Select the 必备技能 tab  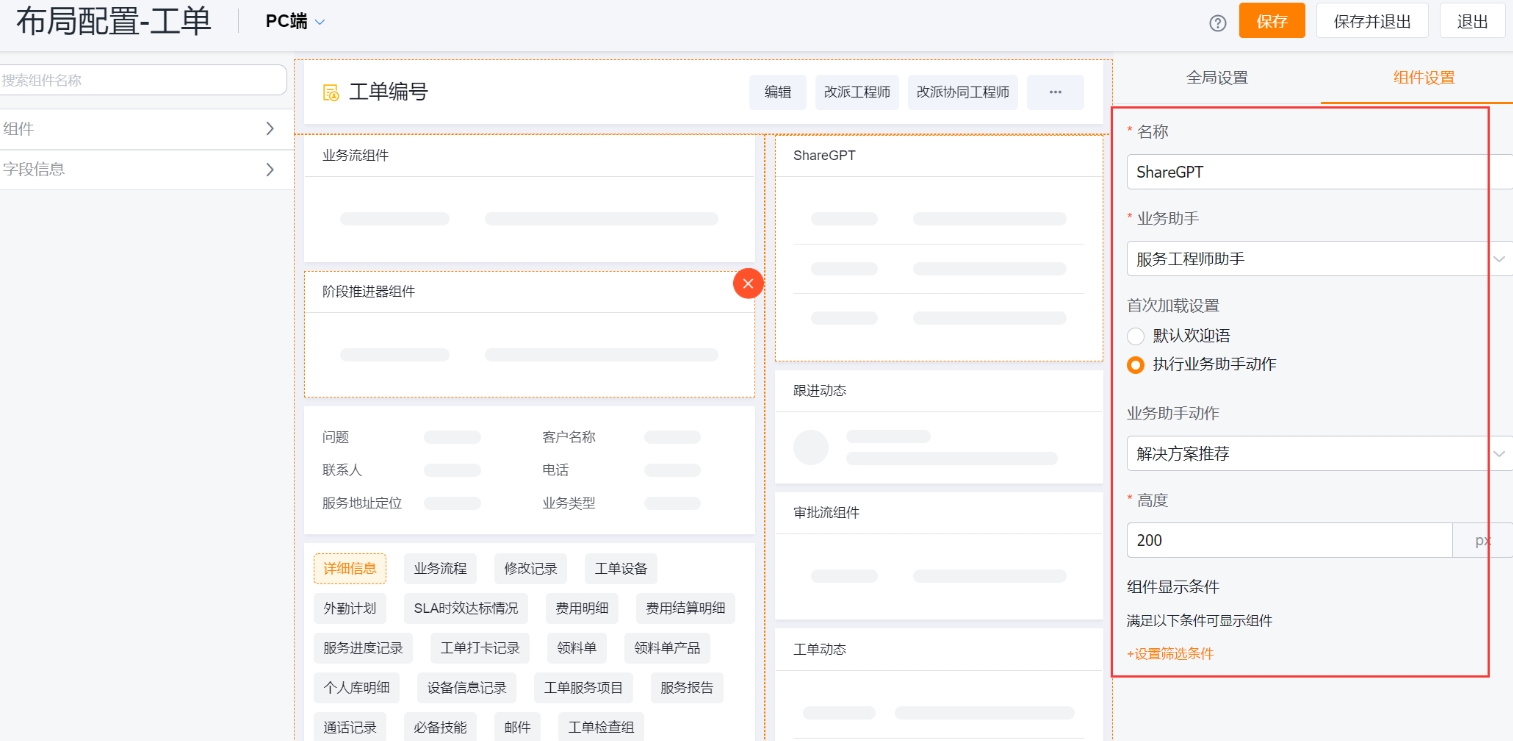click(440, 727)
